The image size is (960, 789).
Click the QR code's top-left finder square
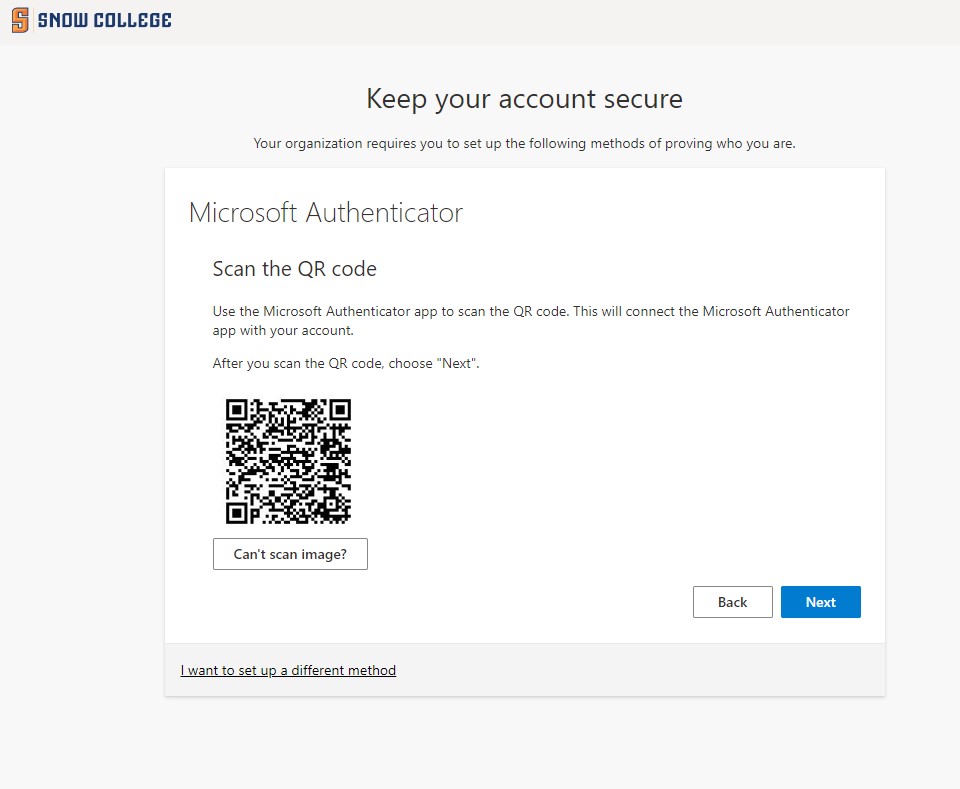click(x=237, y=410)
